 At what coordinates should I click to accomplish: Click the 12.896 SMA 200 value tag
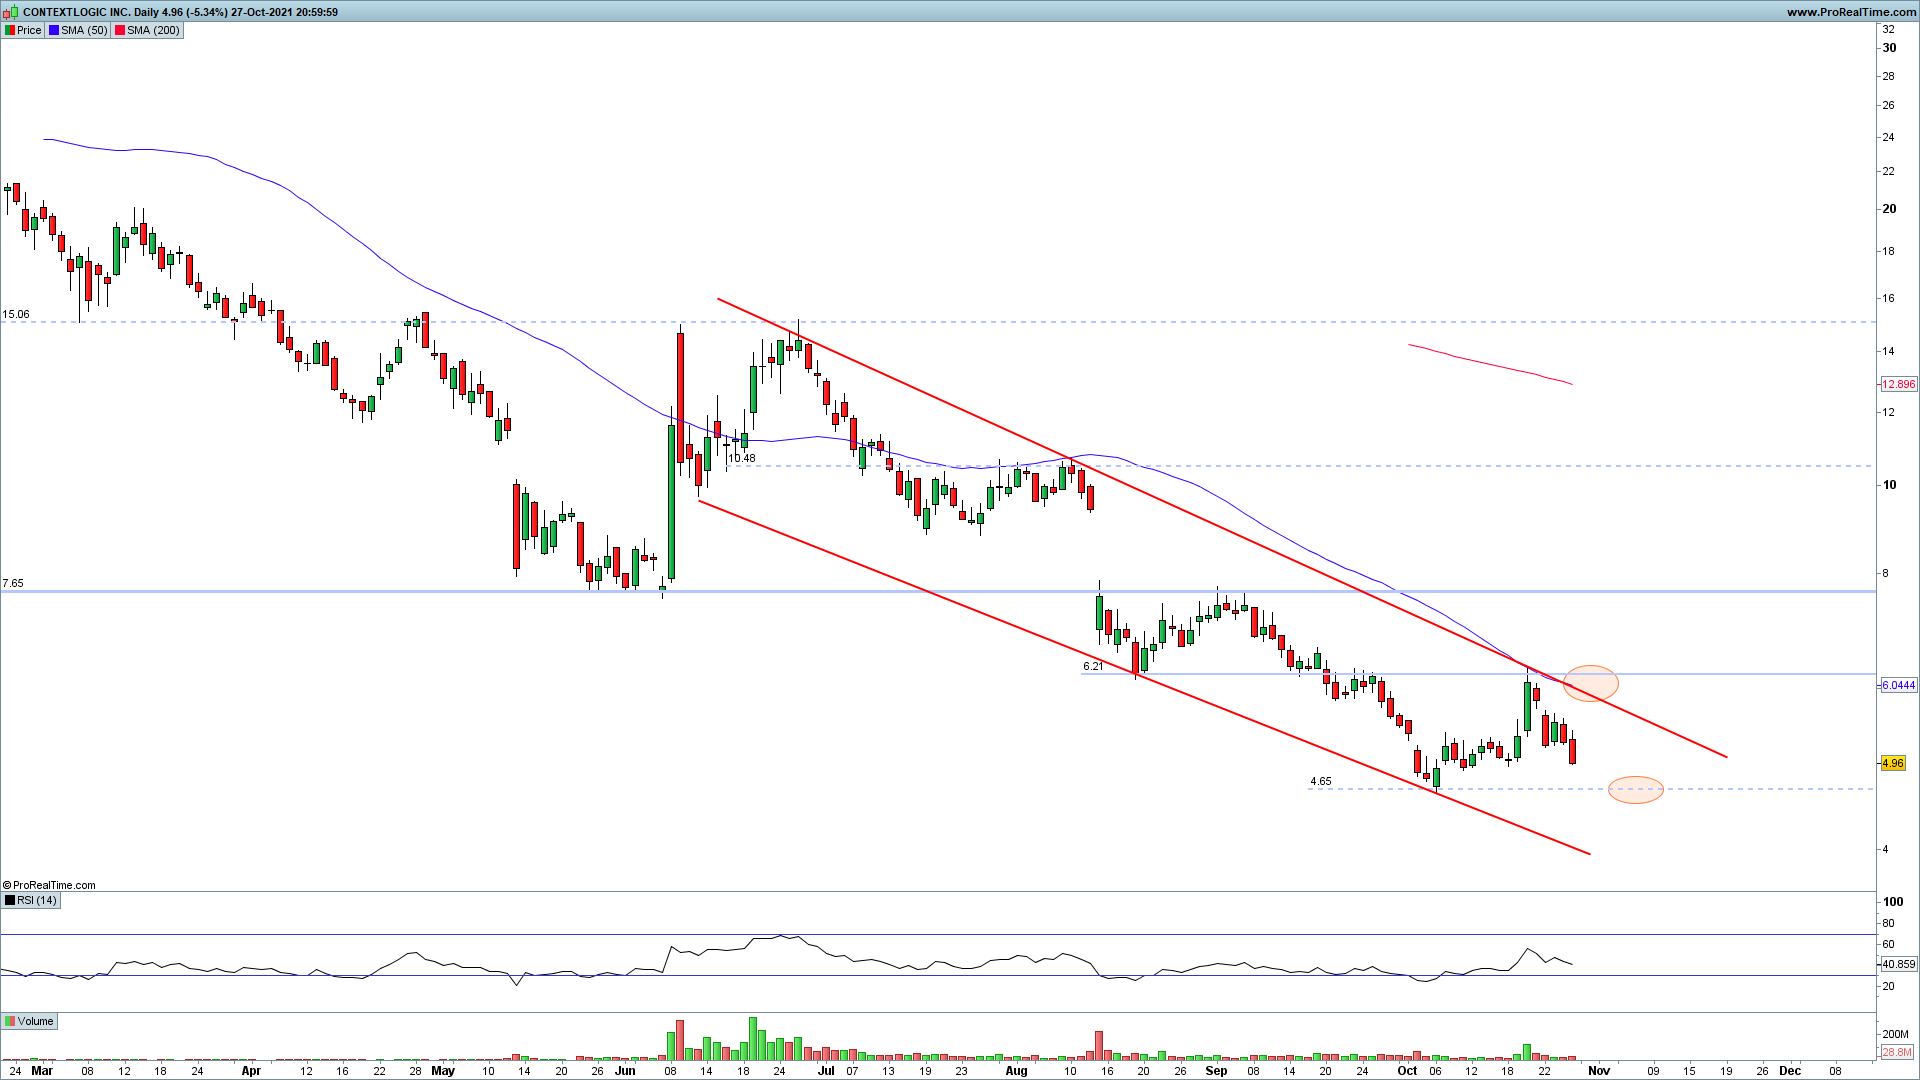[1897, 384]
